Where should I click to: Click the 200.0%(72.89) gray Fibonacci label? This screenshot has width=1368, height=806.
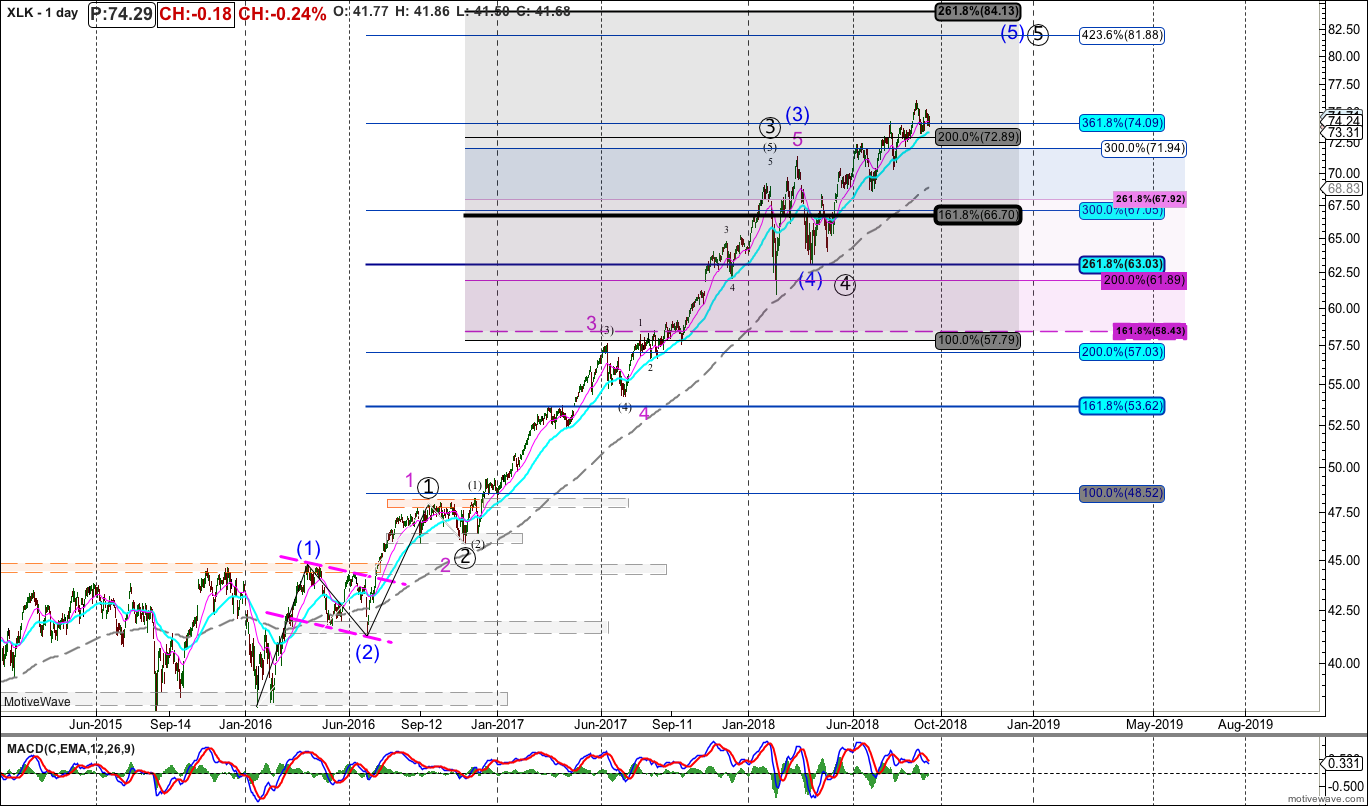pyautogui.click(x=978, y=137)
